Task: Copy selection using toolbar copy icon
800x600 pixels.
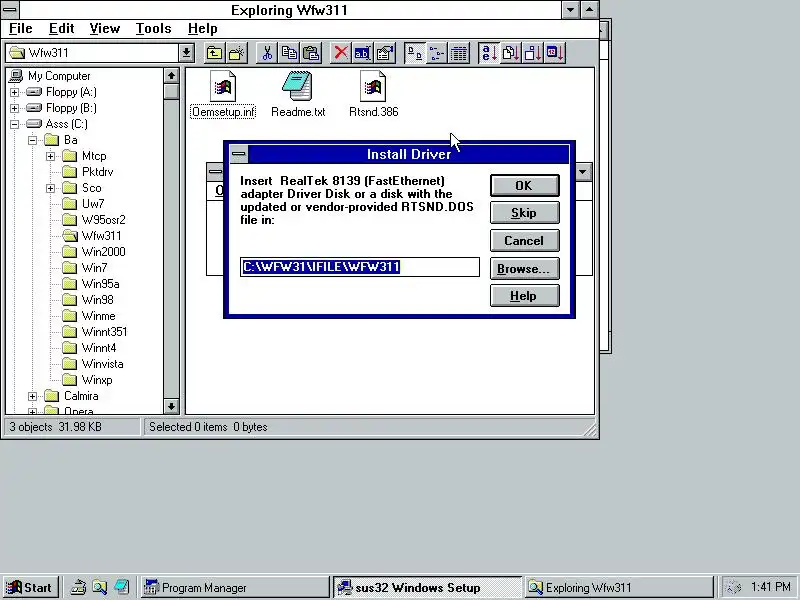Action: tap(289, 53)
